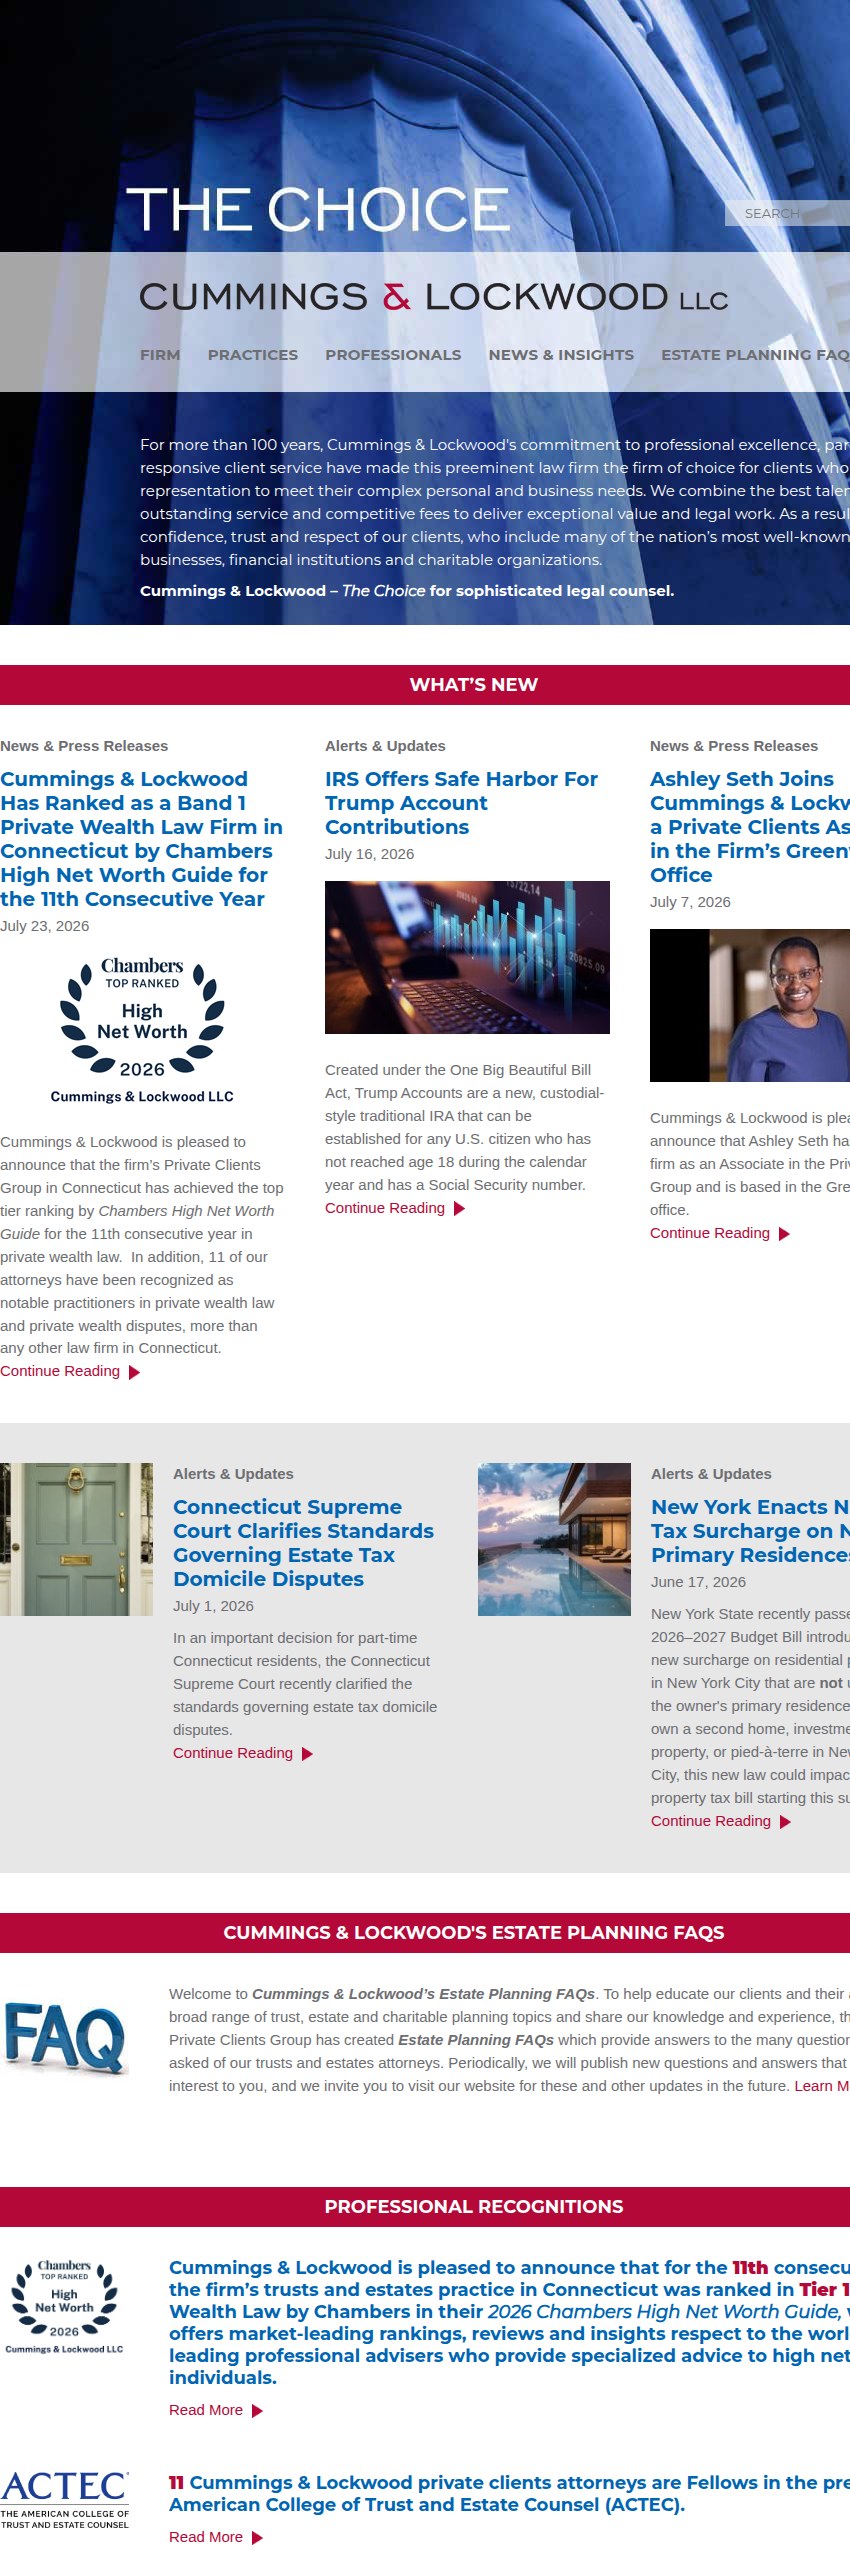Image resolution: width=850 pixels, height=2550 pixels.
Task: Click the green door article thumbnail
Action: [x=76, y=1539]
